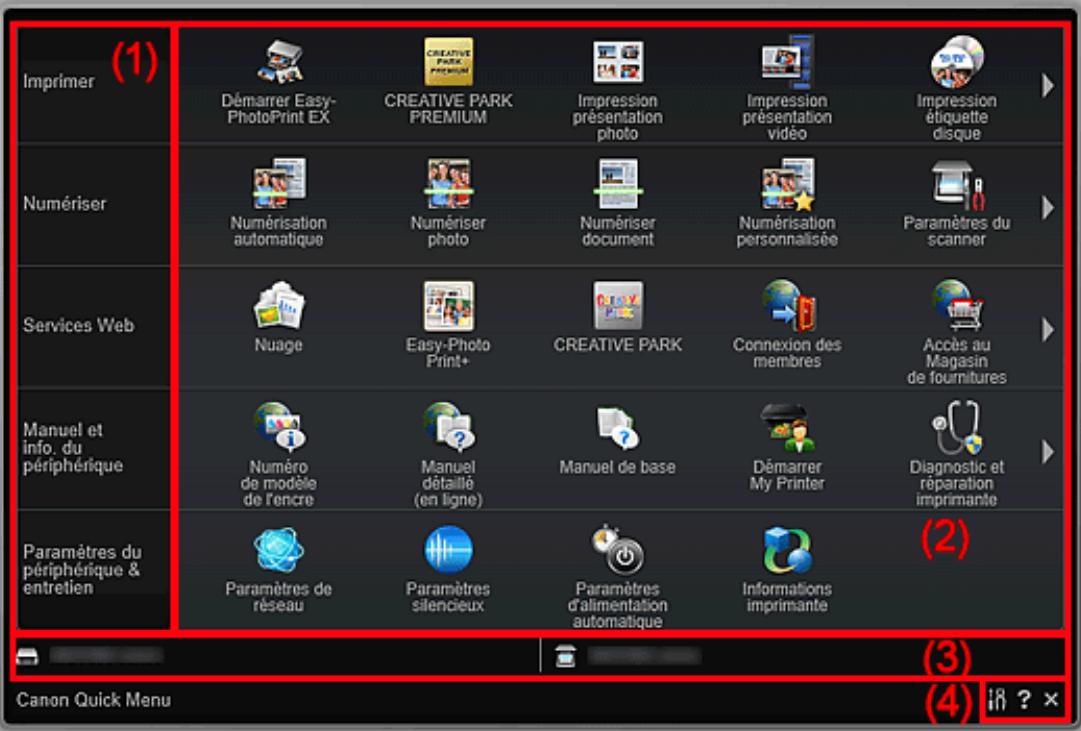Show more items in Manuel et info row
The width and height of the screenshot is (1081, 731).
(1047, 451)
